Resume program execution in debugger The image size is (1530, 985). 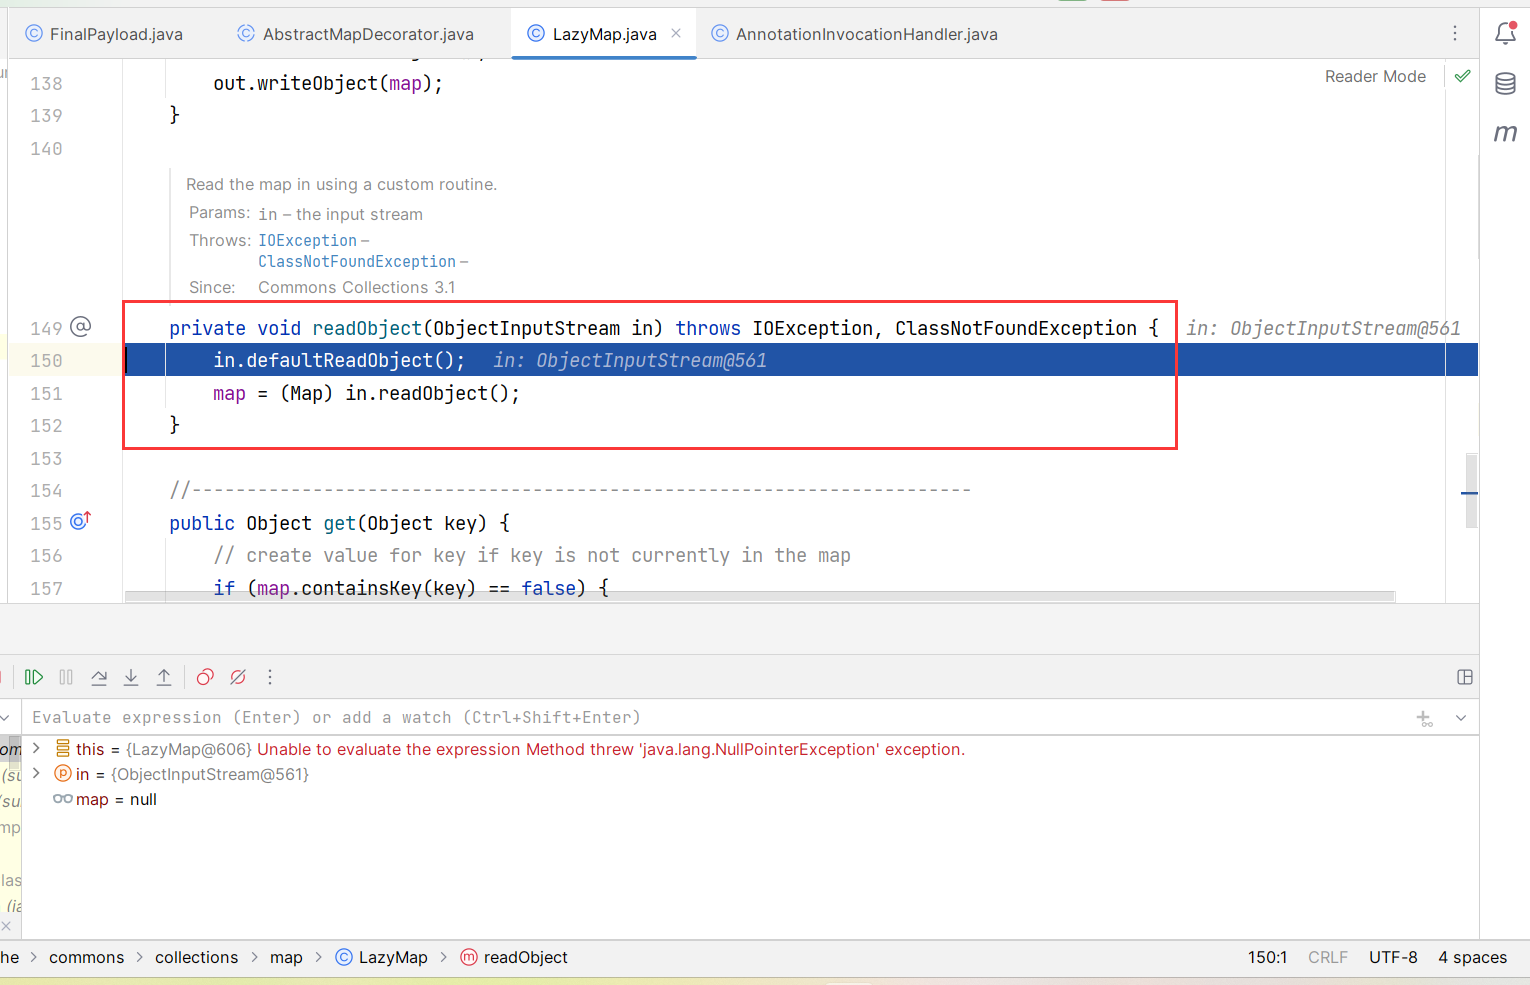pos(33,677)
